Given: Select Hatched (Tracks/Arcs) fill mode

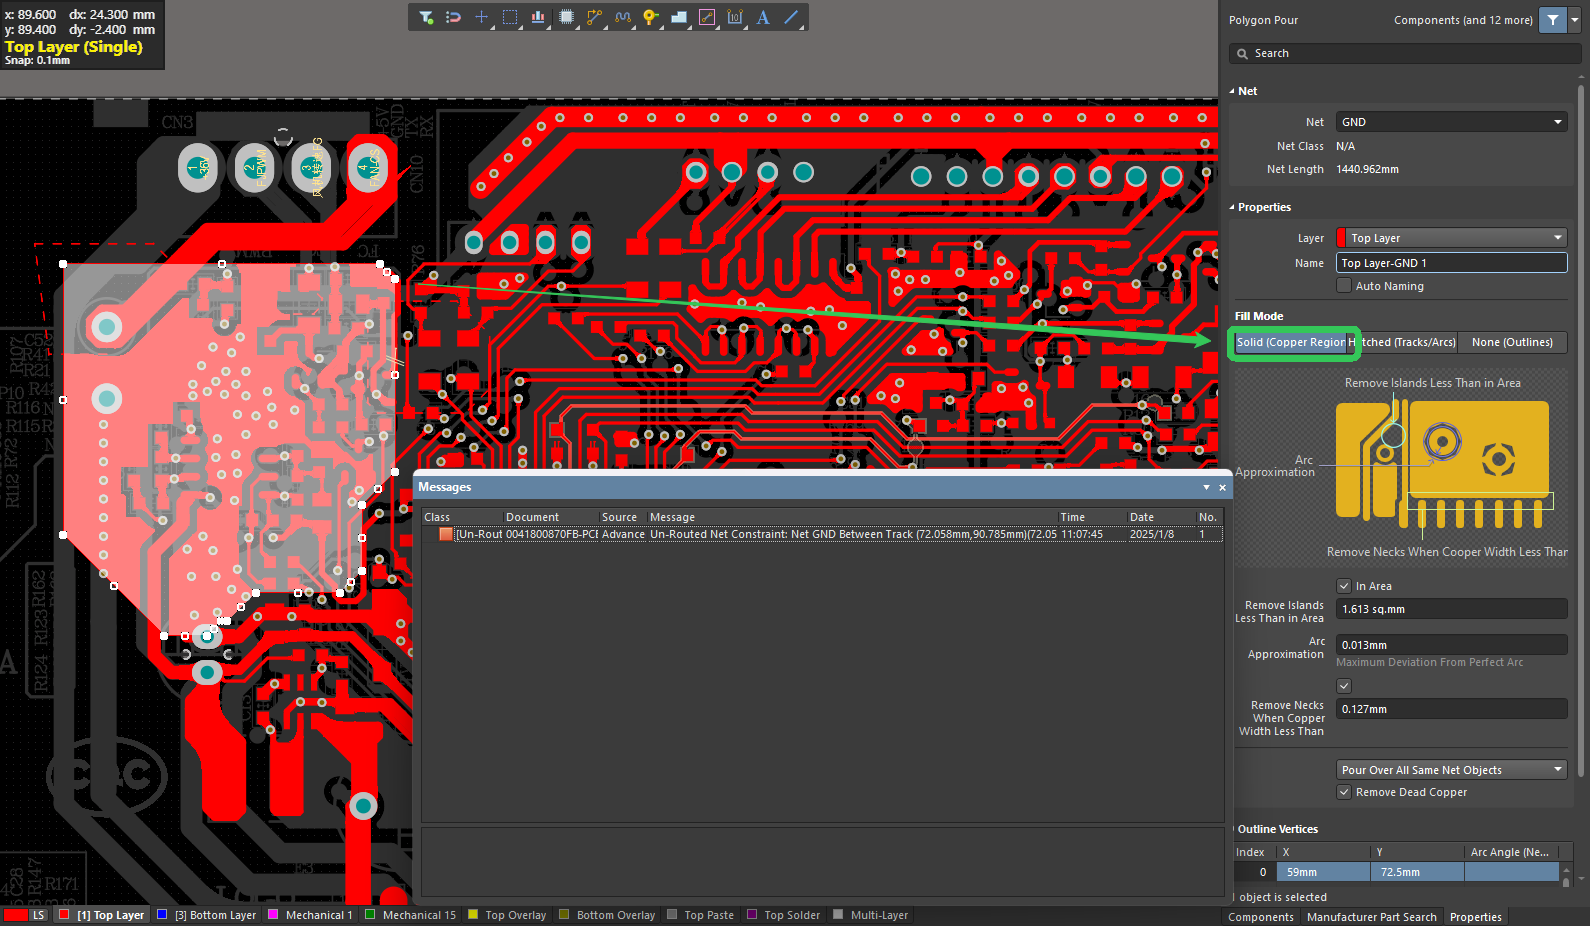Looking at the screenshot, I should pos(1403,343).
